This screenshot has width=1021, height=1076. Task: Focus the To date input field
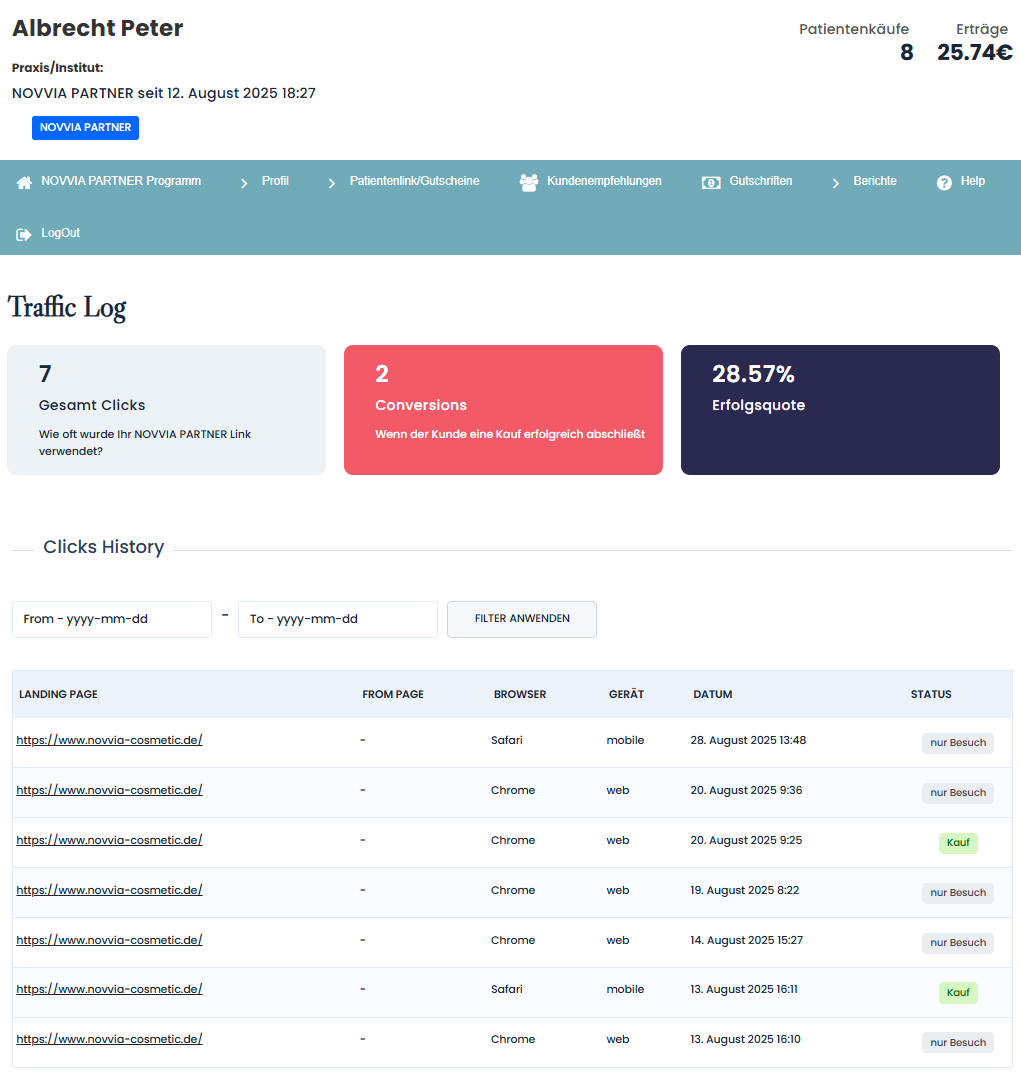[x=338, y=619]
